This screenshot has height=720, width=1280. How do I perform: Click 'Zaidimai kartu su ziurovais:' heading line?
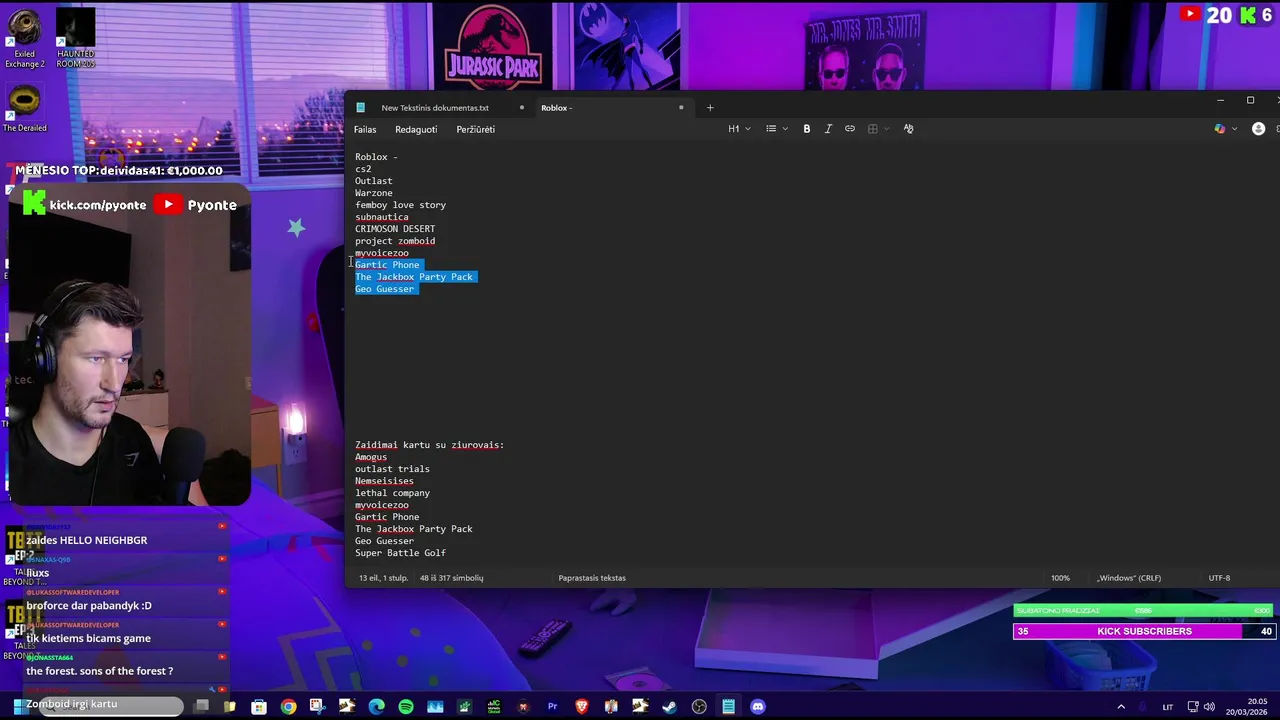pos(429,445)
